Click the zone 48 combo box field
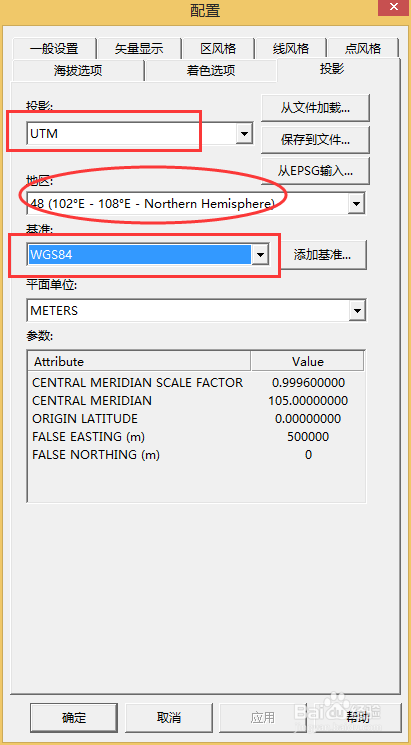Image resolution: width=411 pixels, height=745 pixels. pos(196,204)
